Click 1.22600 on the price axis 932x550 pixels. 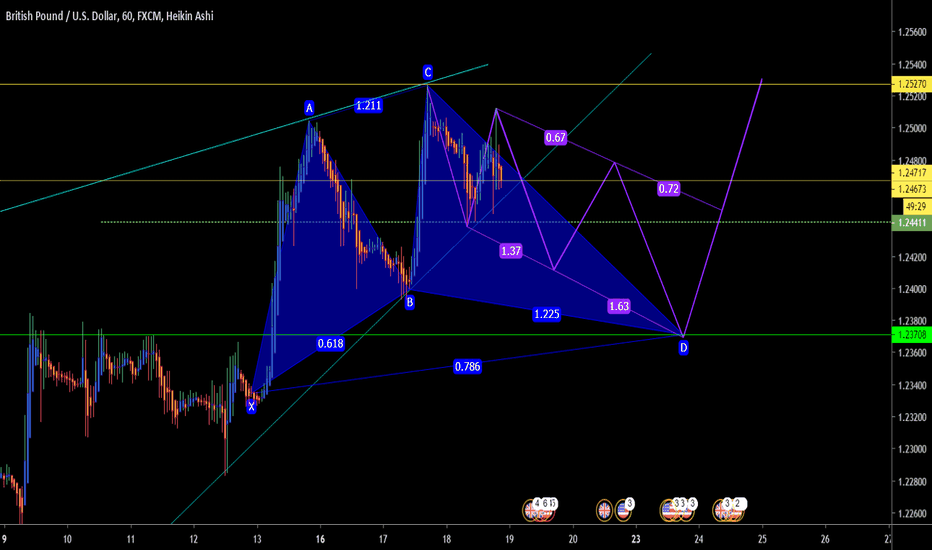[912, 514]
